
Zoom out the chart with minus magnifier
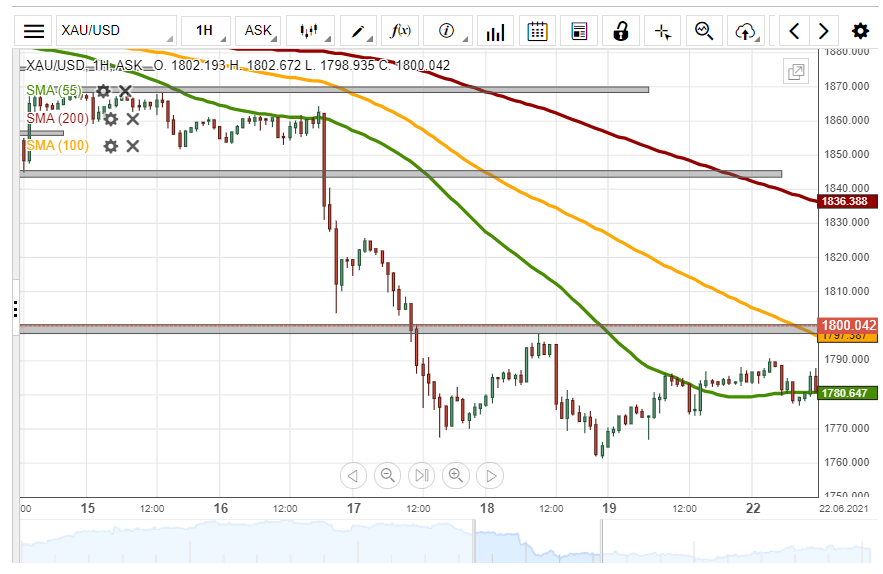tap(388, 476)
